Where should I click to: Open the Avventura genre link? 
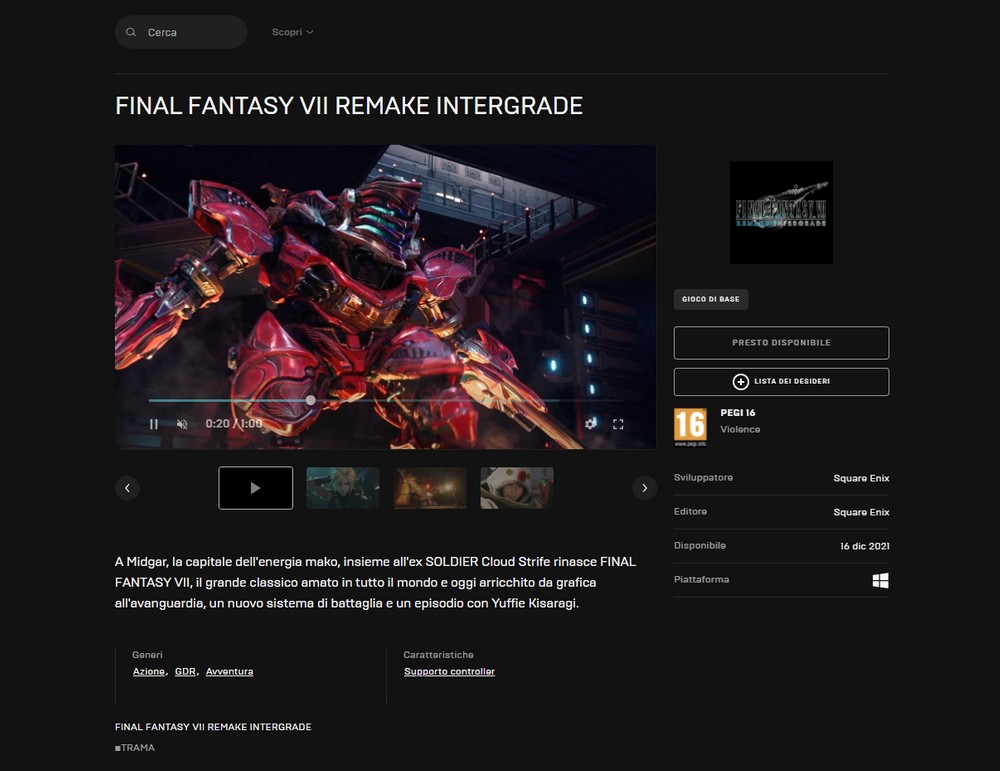point(230,672)
